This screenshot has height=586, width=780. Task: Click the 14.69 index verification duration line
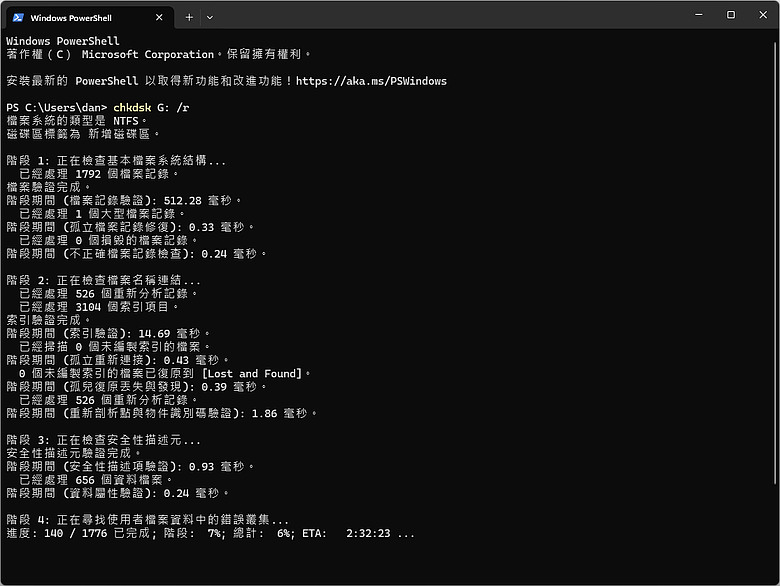click(x=108, y=334)
